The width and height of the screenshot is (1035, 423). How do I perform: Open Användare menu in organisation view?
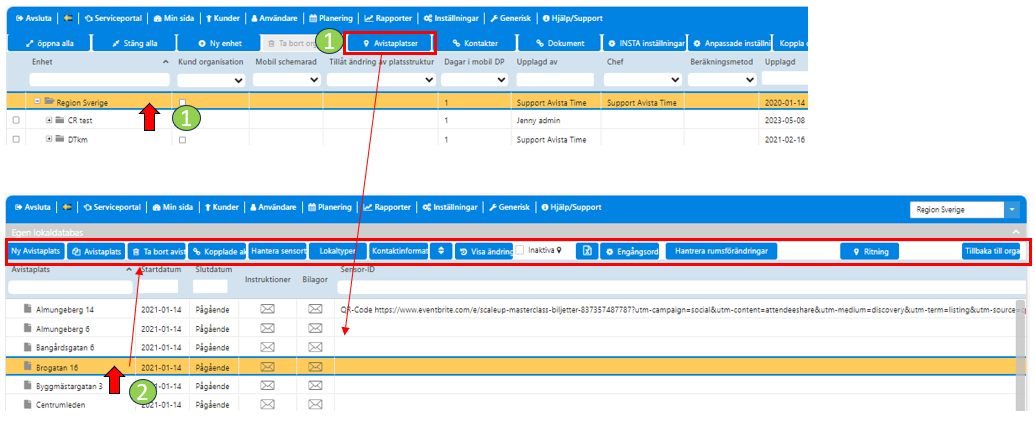coord(273,19)
